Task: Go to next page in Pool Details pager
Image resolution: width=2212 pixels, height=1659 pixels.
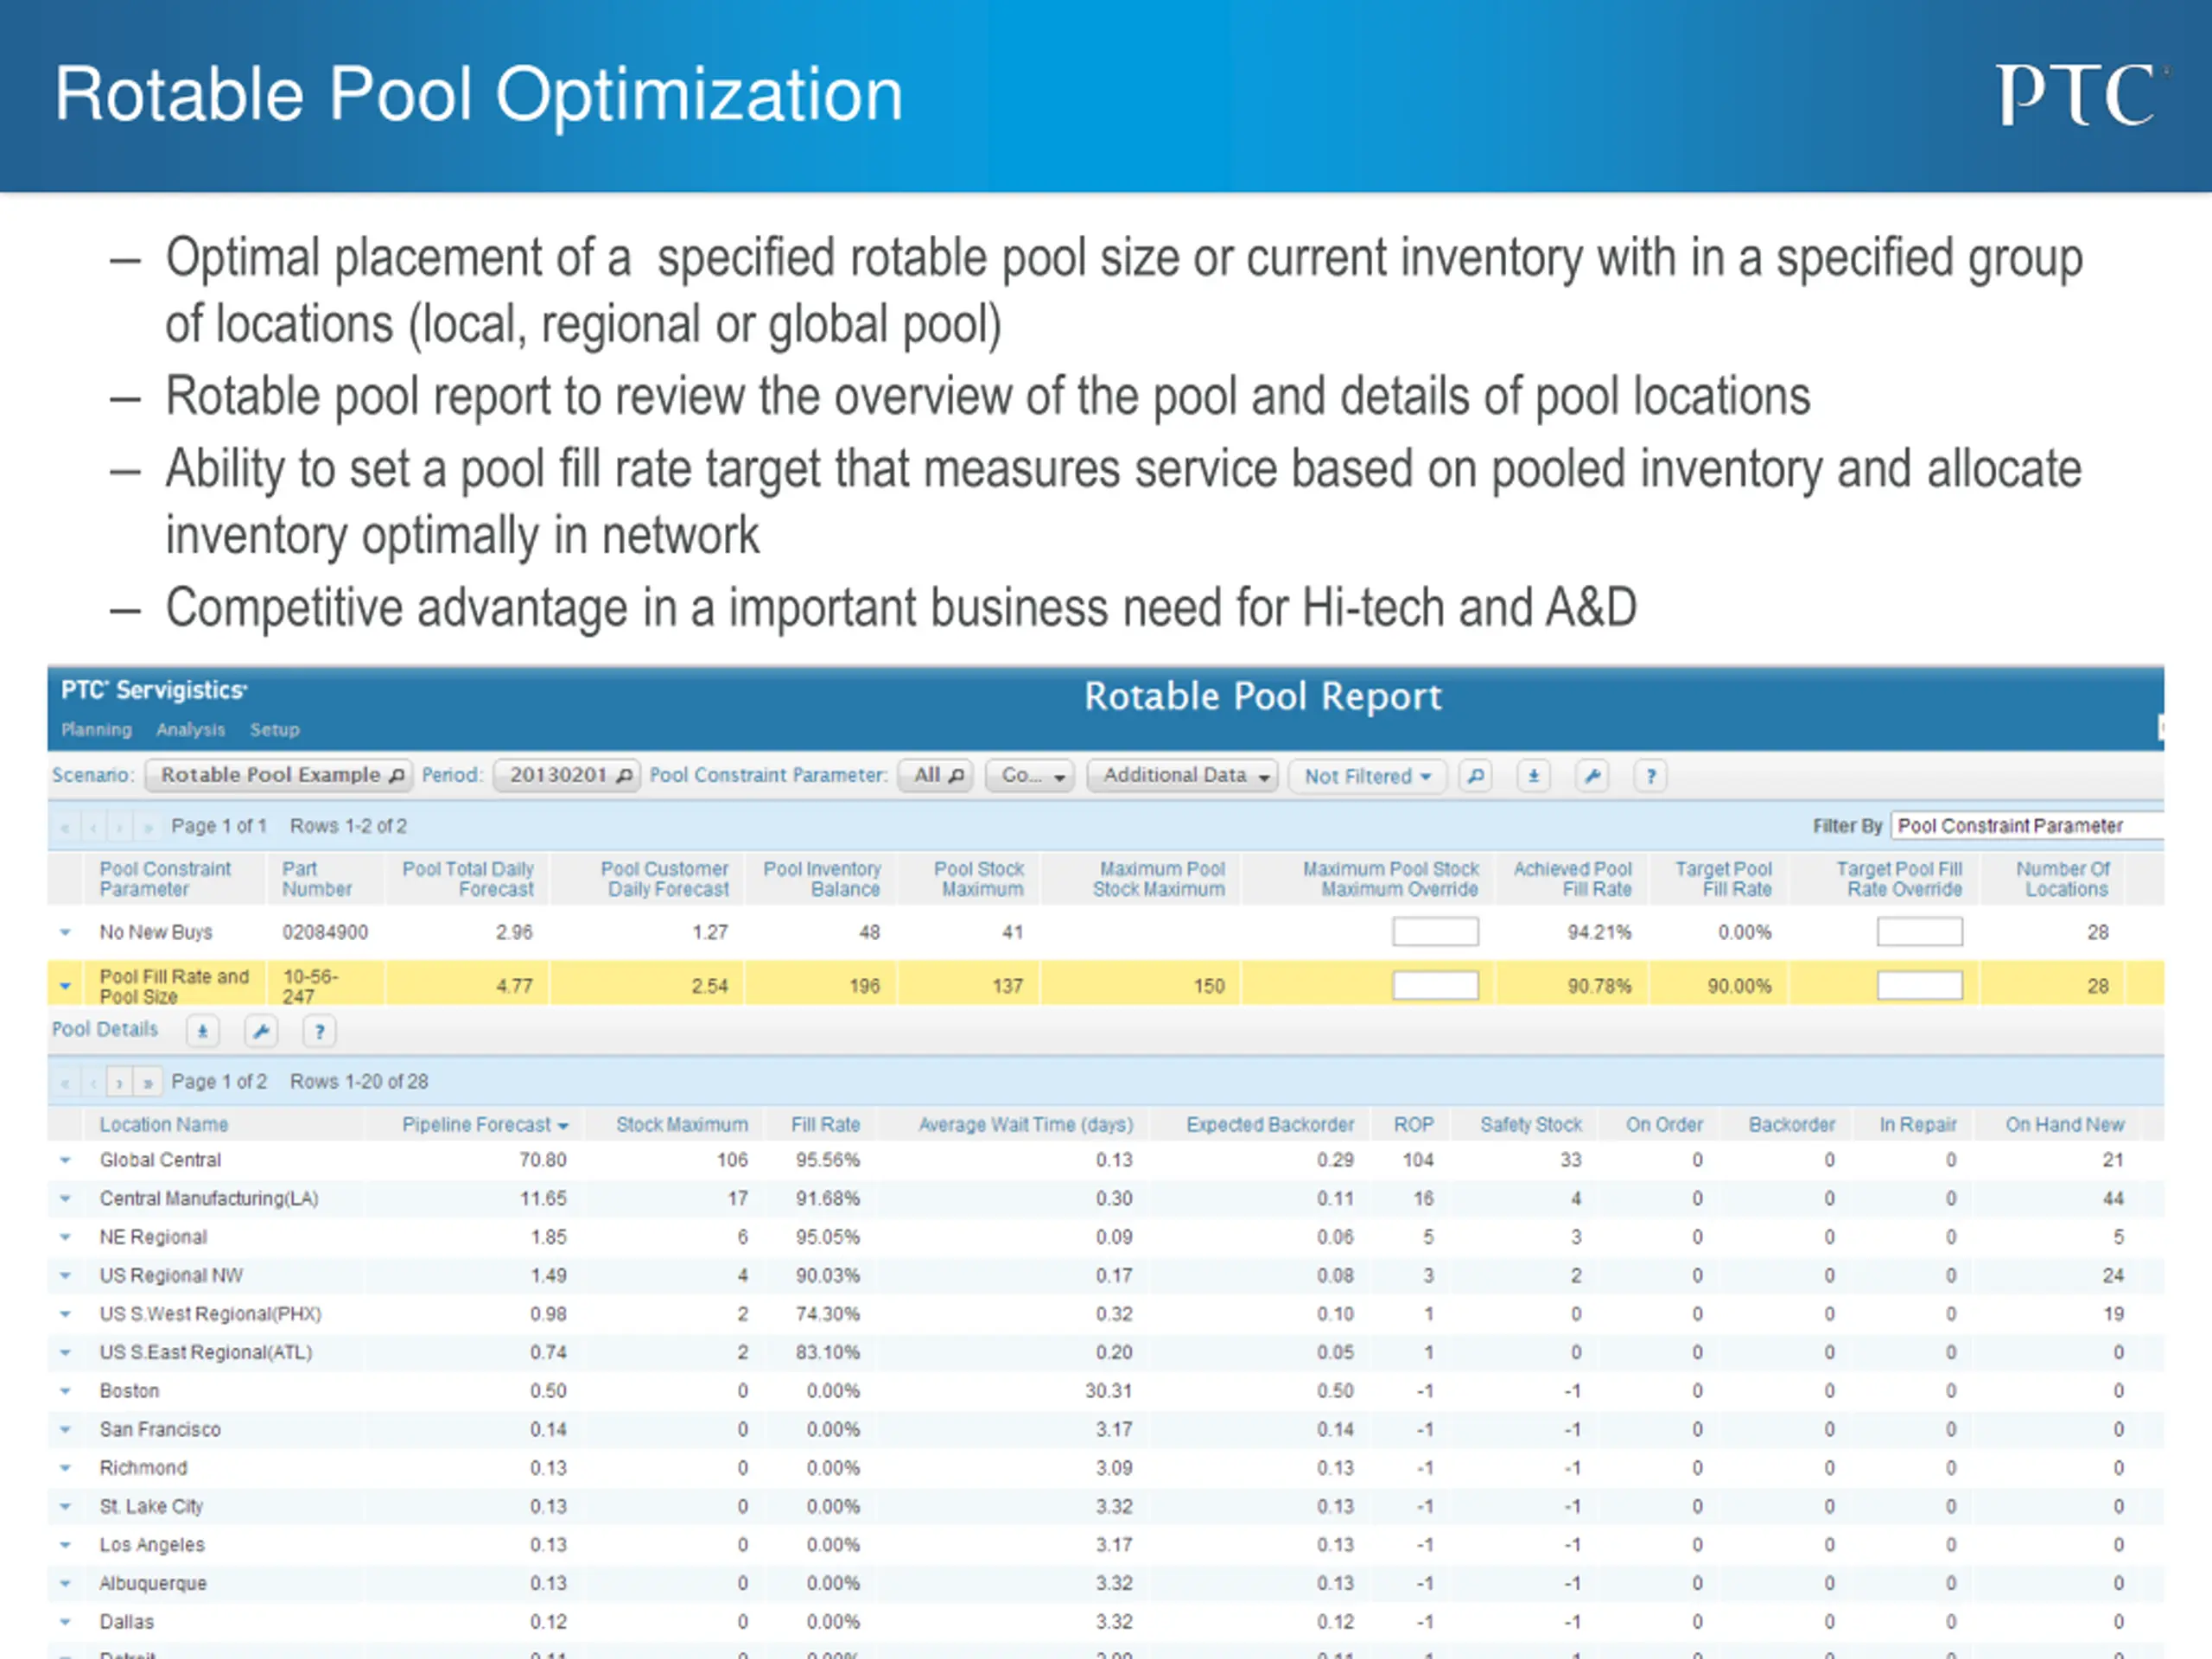Action: pyautogui.click(x=119, y=1082)
